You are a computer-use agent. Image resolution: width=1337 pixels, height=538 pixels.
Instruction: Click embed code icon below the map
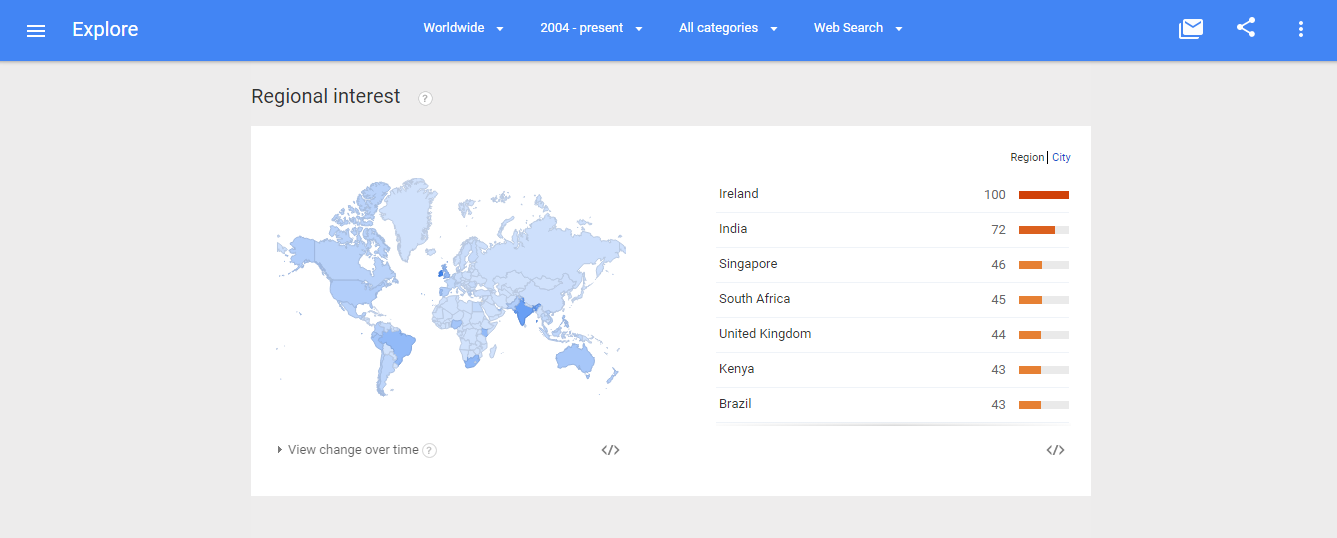(610, 450)
